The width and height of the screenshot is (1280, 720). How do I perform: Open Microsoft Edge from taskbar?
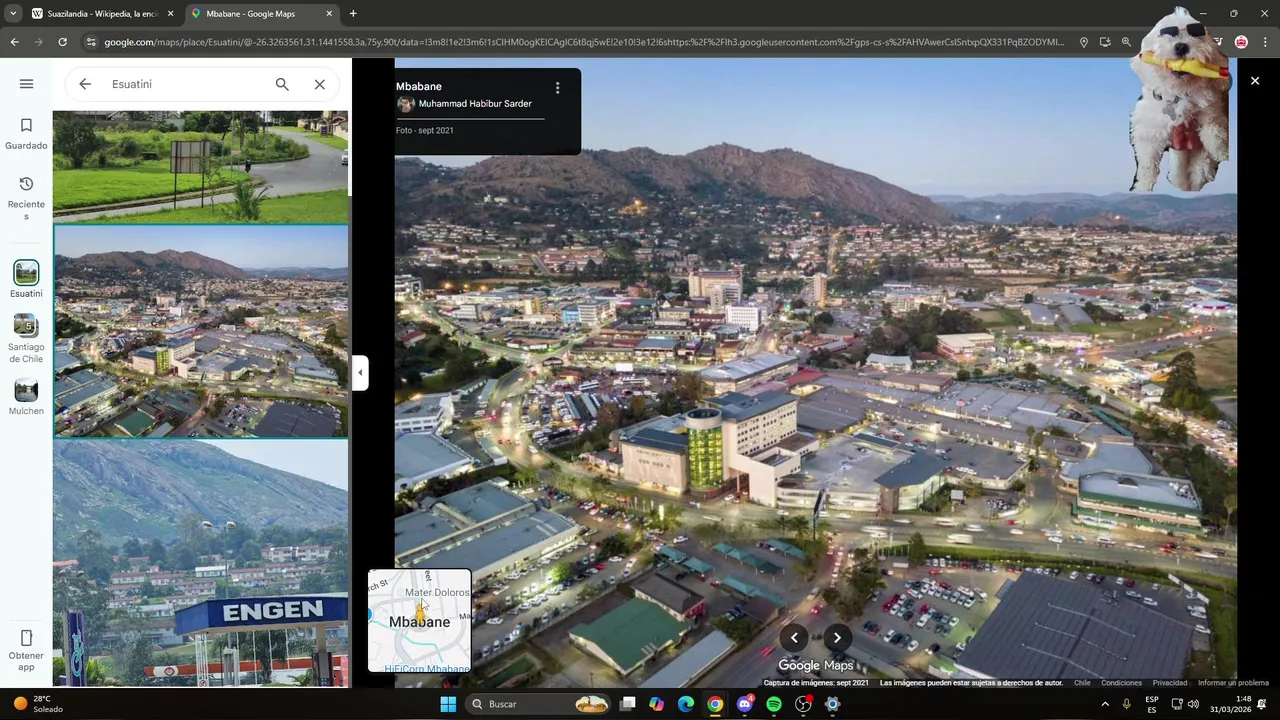click(686, 704)
